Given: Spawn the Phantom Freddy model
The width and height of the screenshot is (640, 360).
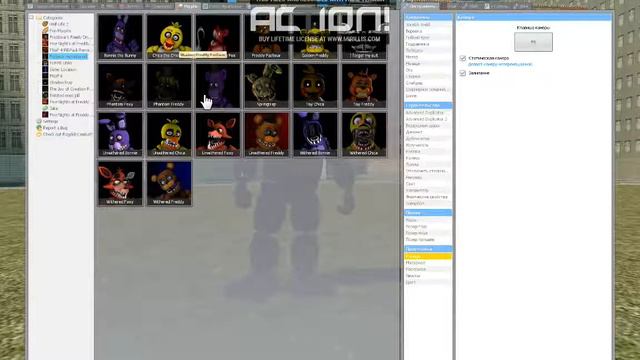Looking at the screenshot, I should click(x=169, y=85).
